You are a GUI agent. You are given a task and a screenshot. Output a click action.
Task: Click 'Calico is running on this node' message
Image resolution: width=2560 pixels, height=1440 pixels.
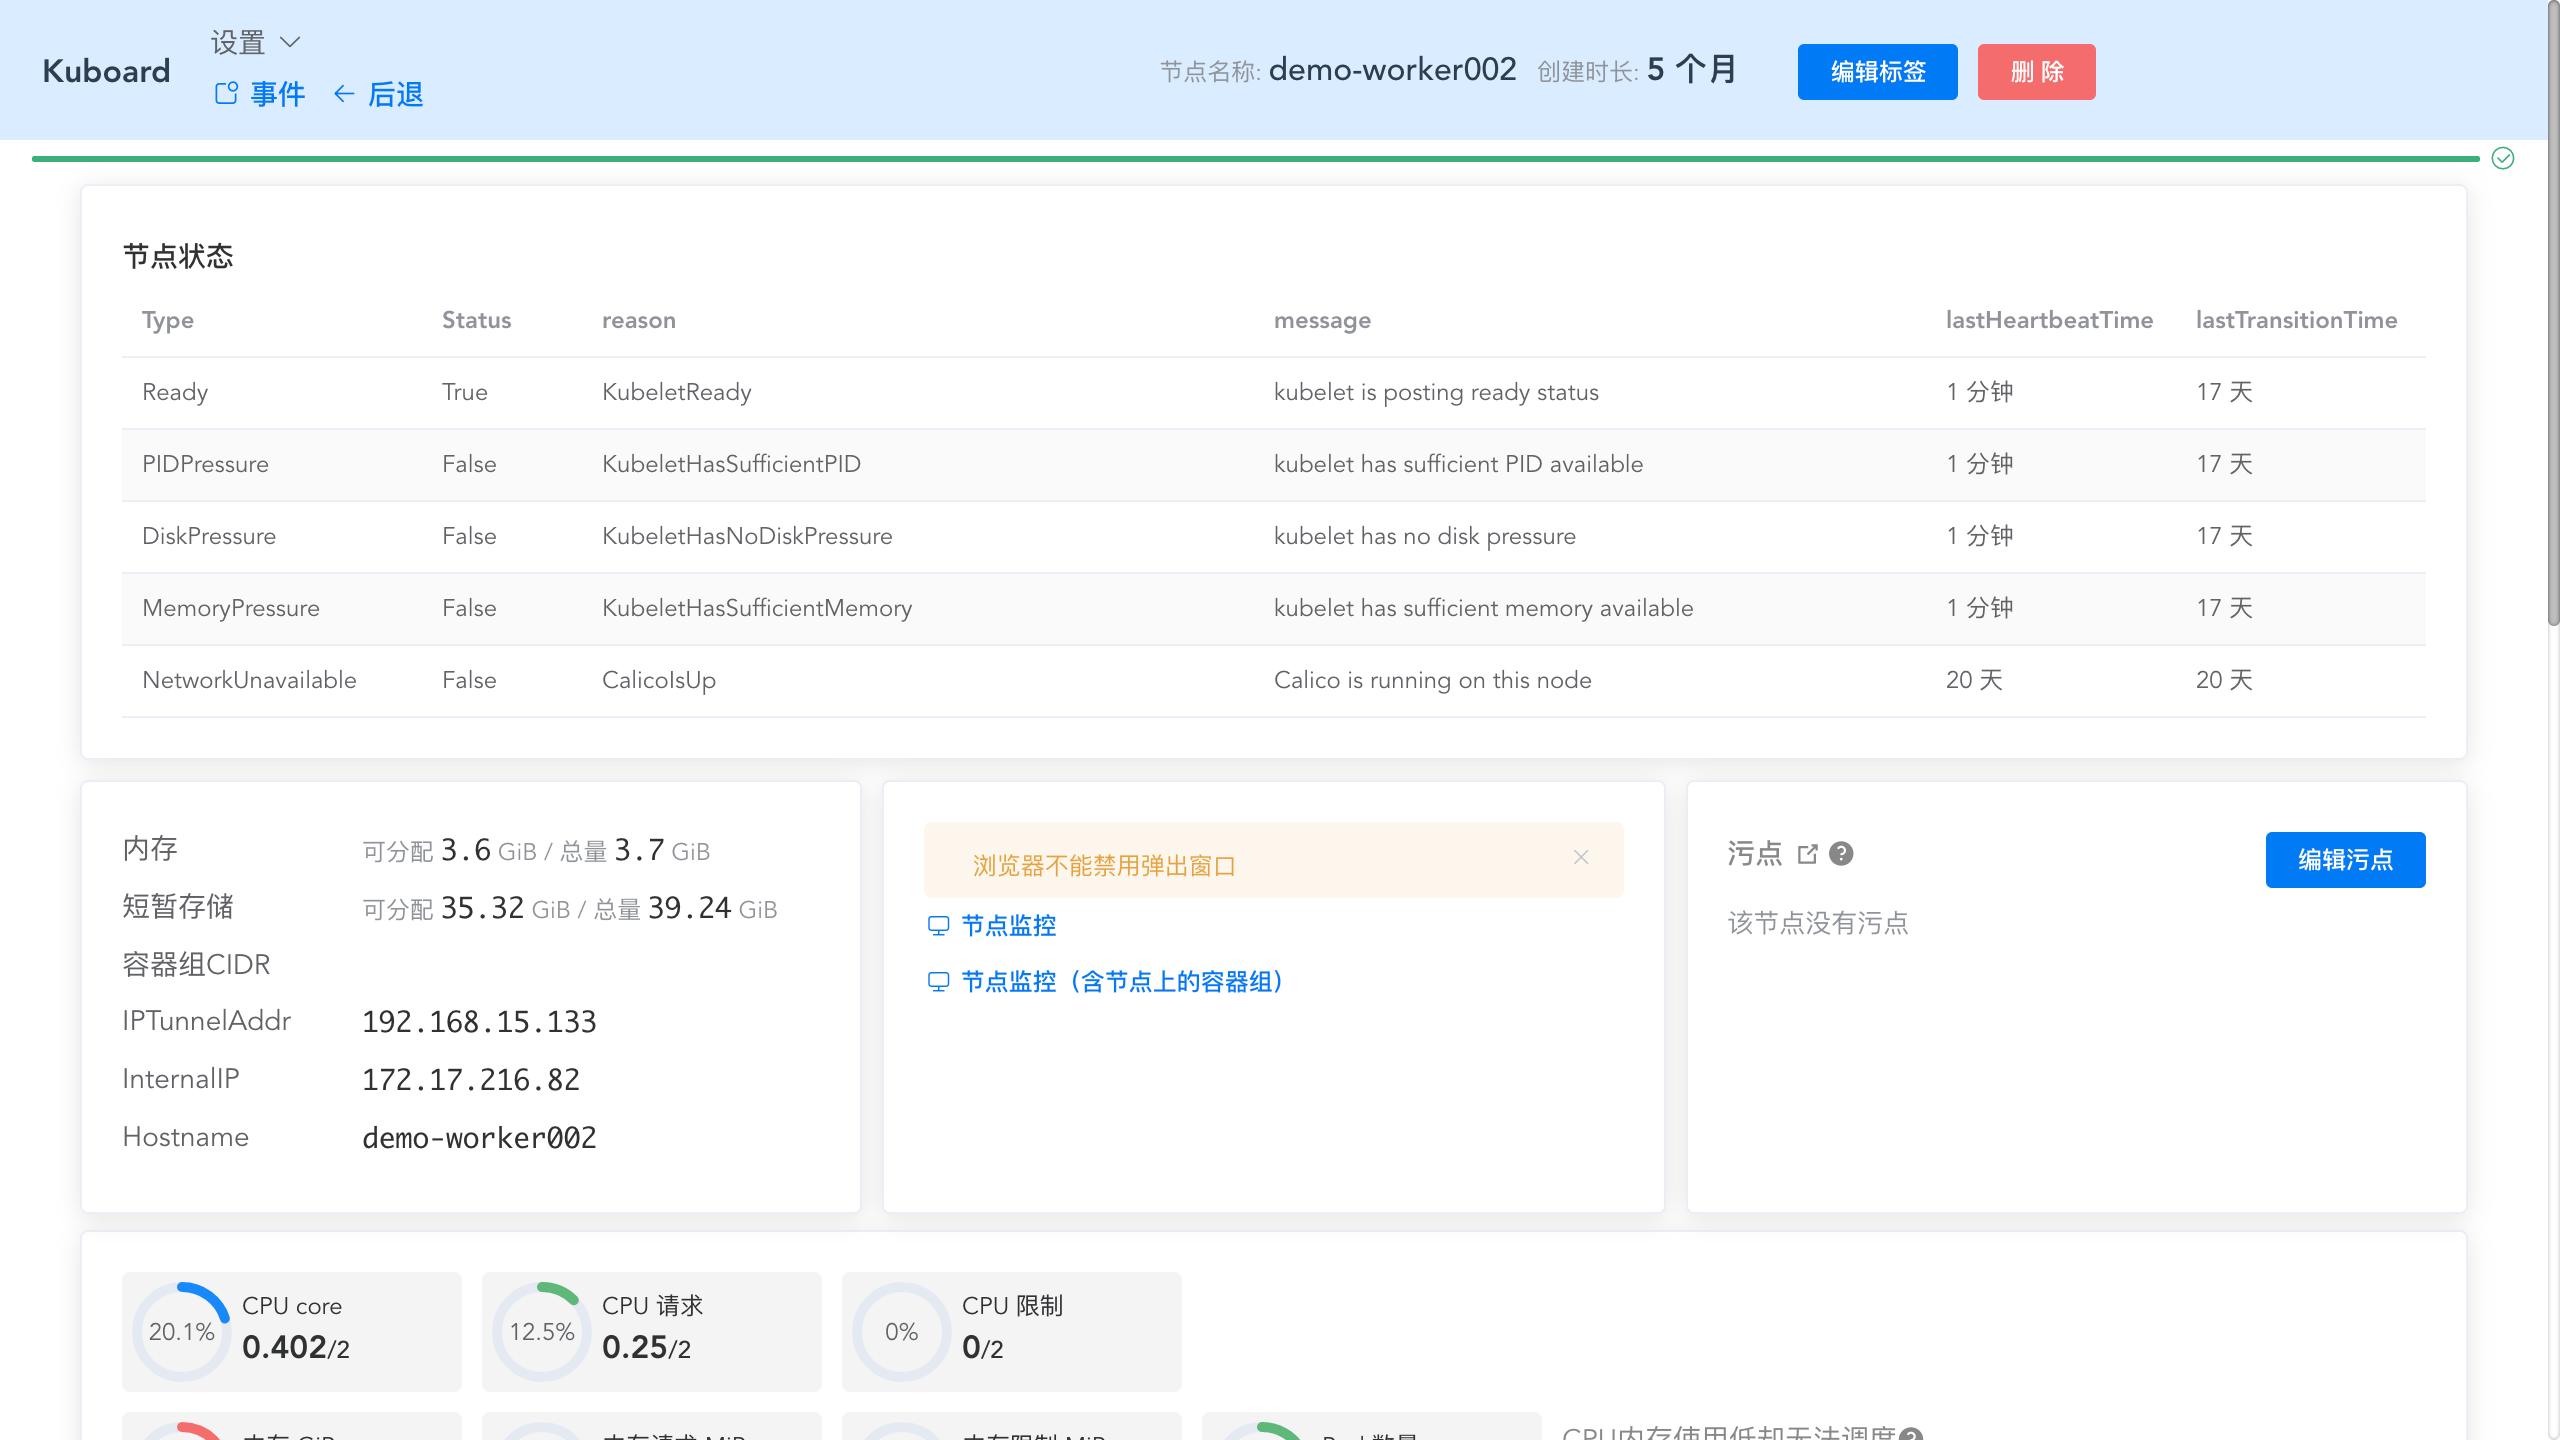[x=1432, y=680]
